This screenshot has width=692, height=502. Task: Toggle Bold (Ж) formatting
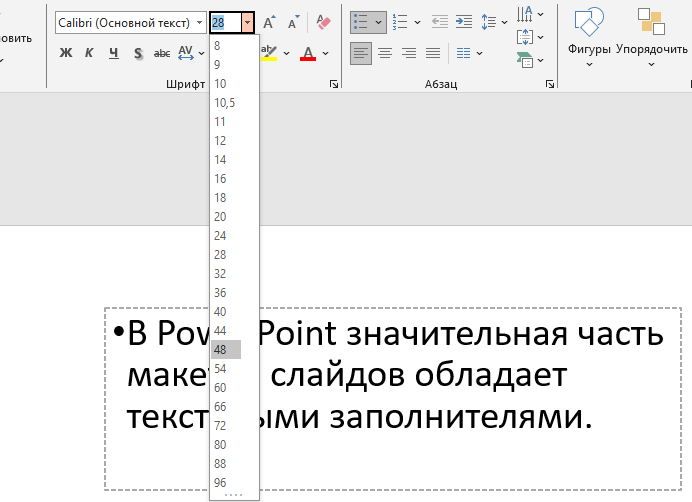pyautogui.click(x=66, y=53)
